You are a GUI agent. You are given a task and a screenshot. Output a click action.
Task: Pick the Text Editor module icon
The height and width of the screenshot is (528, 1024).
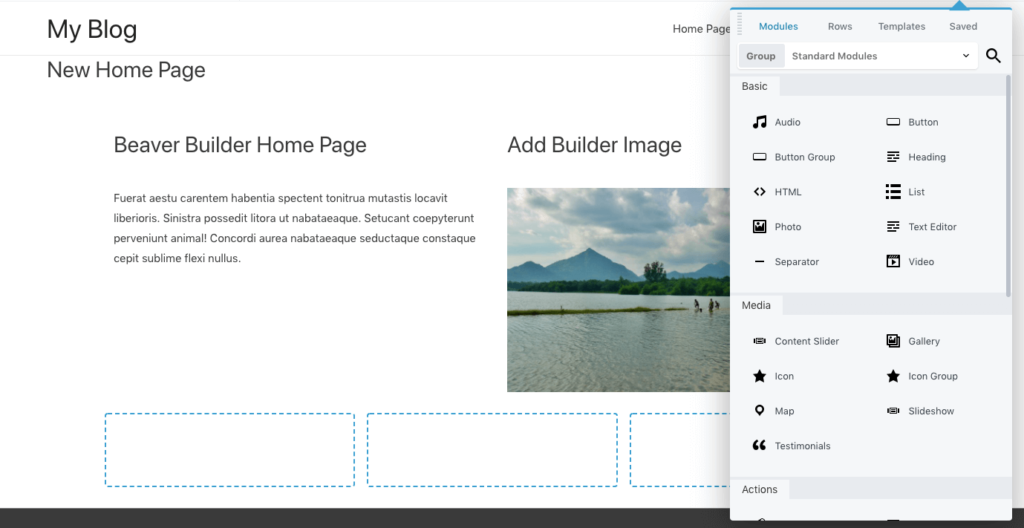coord(893,227)
